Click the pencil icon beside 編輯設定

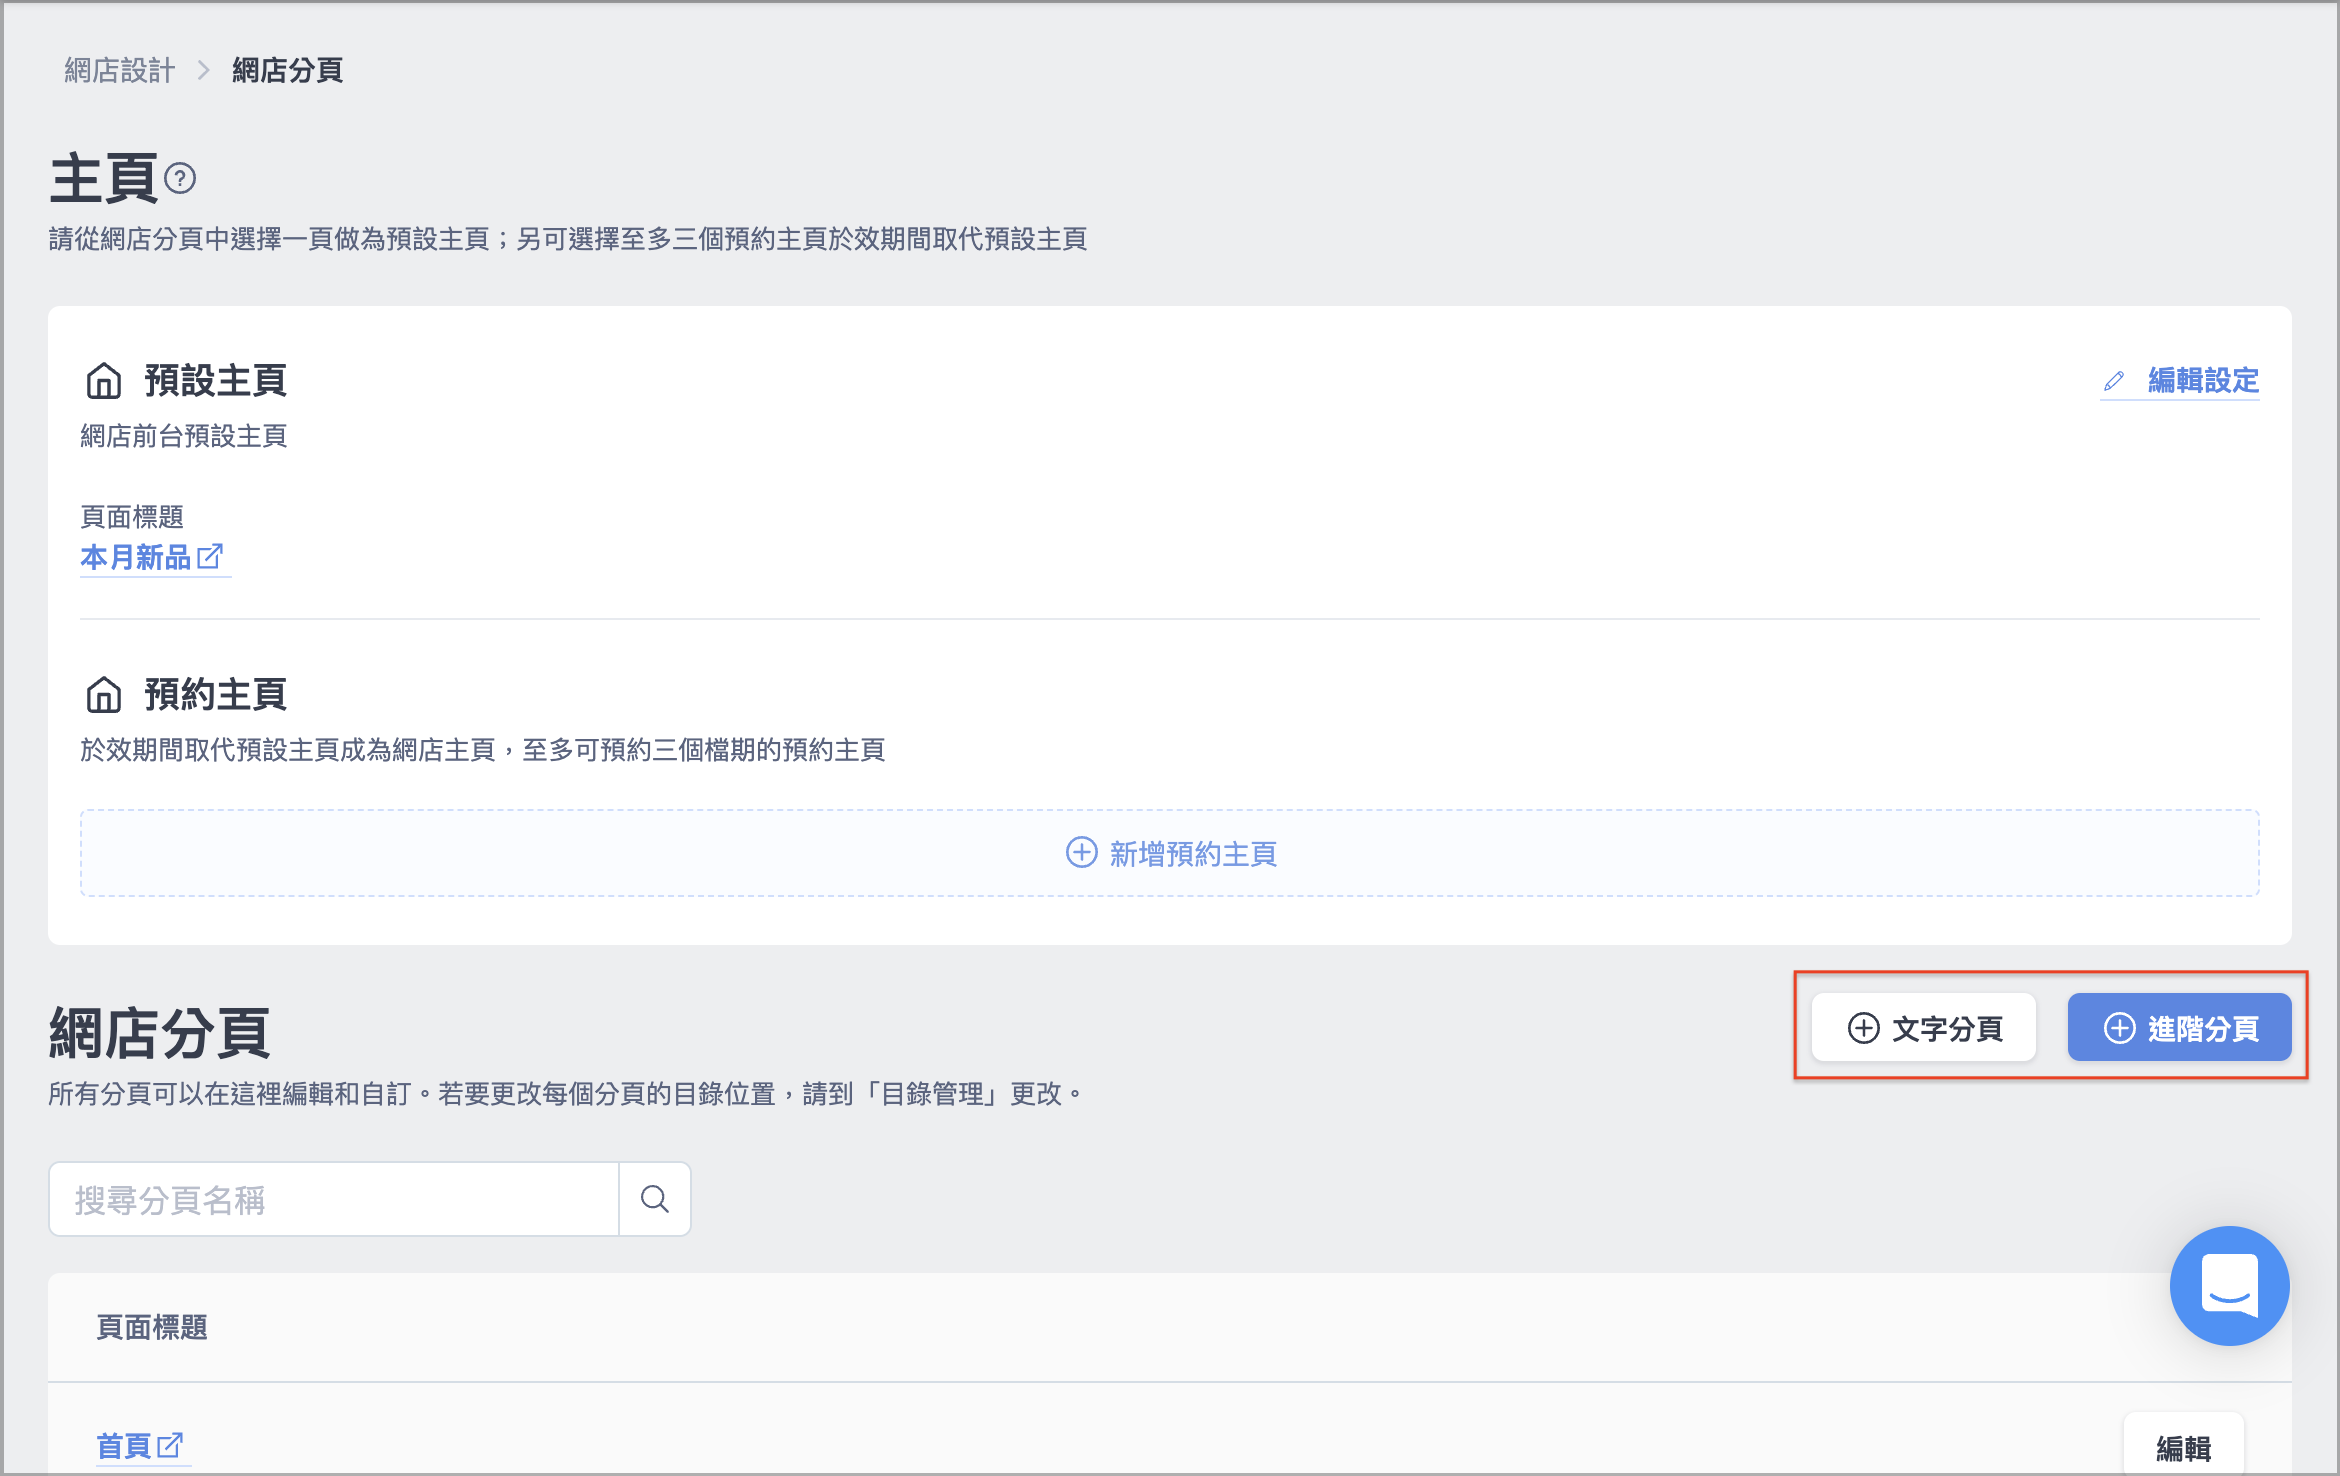coord(2114,381)
